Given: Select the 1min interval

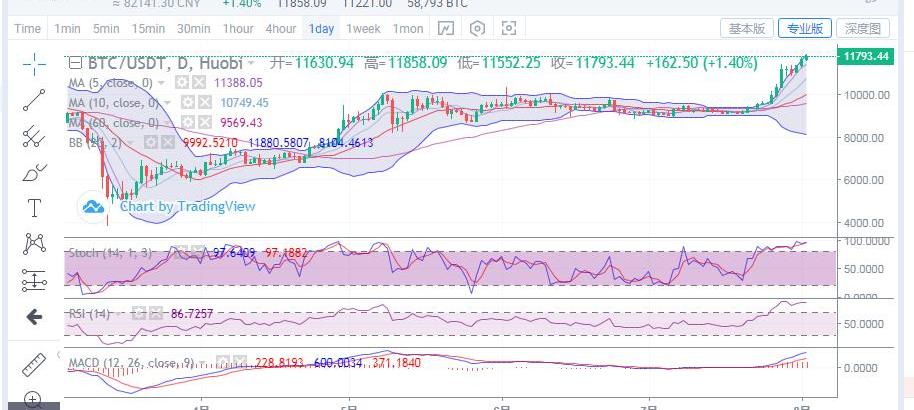Looking at the screenshot, I should pyautogui.click(x=68, y=29).
